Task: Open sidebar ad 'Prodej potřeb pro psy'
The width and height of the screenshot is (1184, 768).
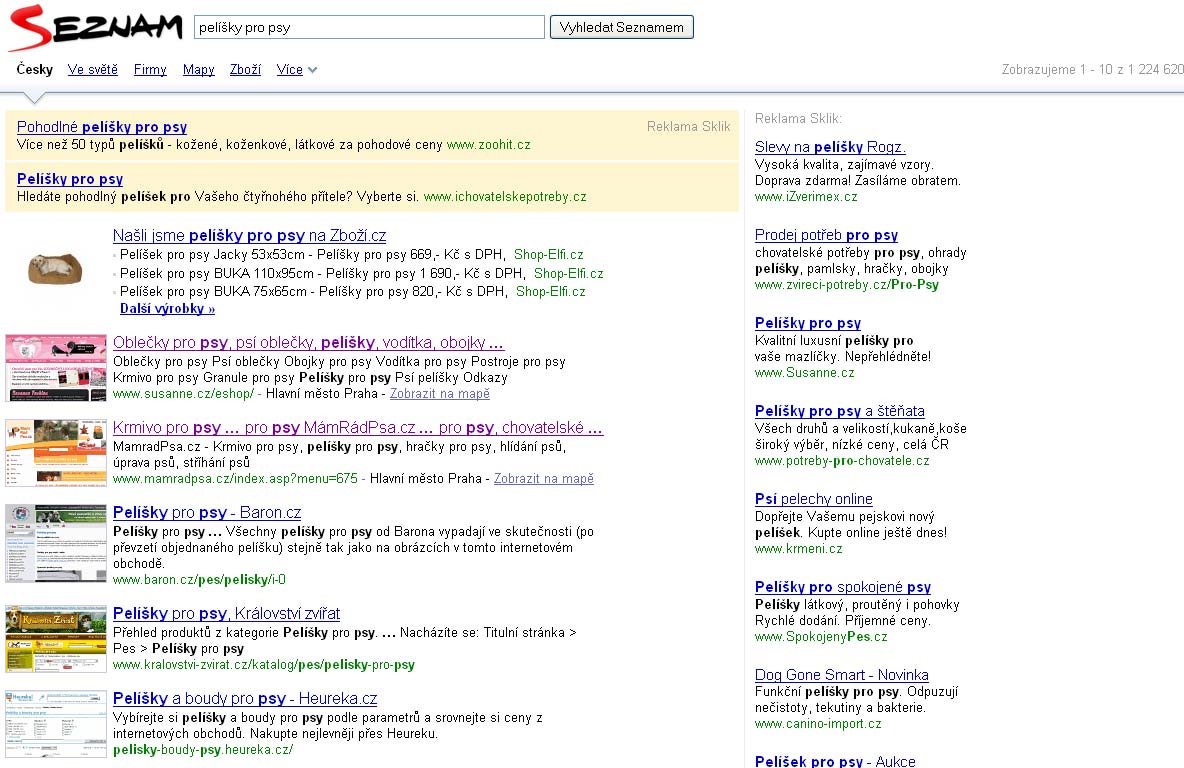Action: (x=826, y=235)
